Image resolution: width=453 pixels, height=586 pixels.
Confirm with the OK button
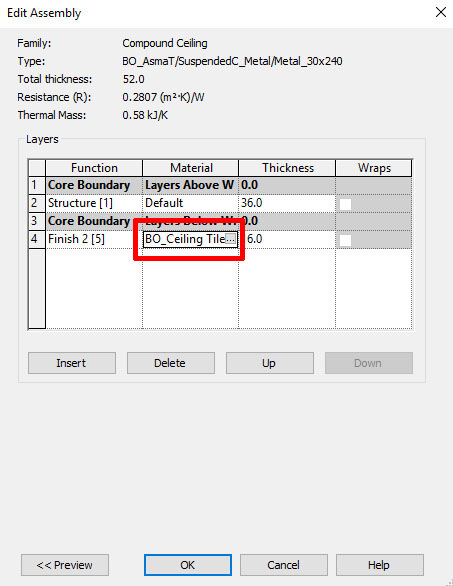[x=188, y=565]
